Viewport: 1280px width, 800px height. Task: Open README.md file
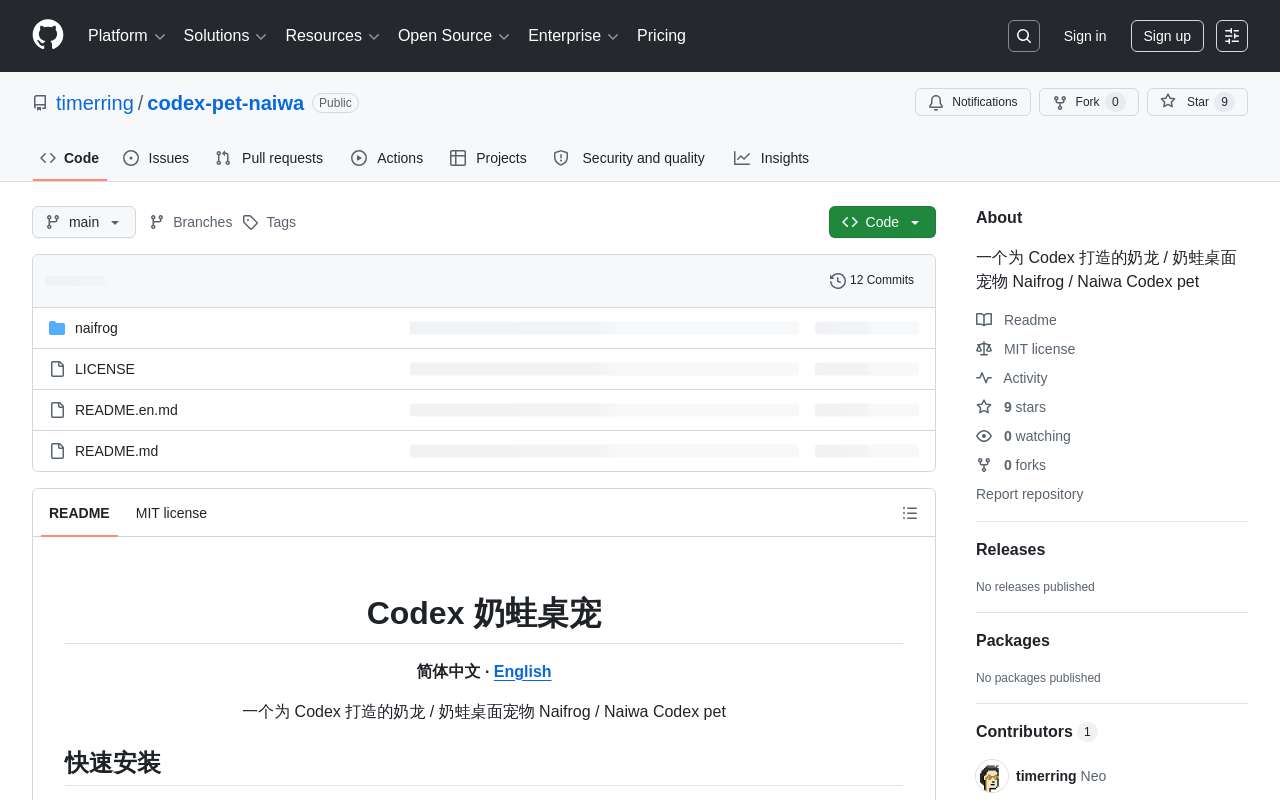click(116, 451)
